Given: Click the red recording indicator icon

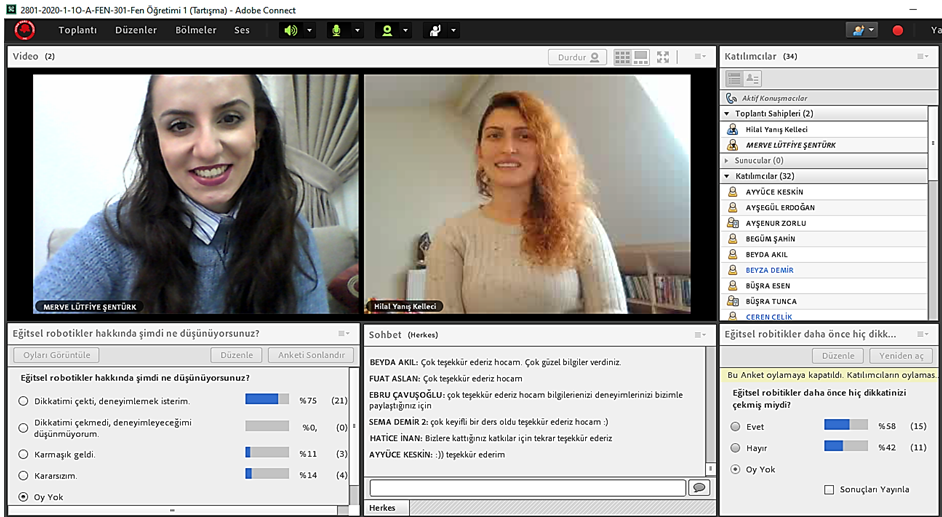Looking at the screenshot, I should click(897, 30).
